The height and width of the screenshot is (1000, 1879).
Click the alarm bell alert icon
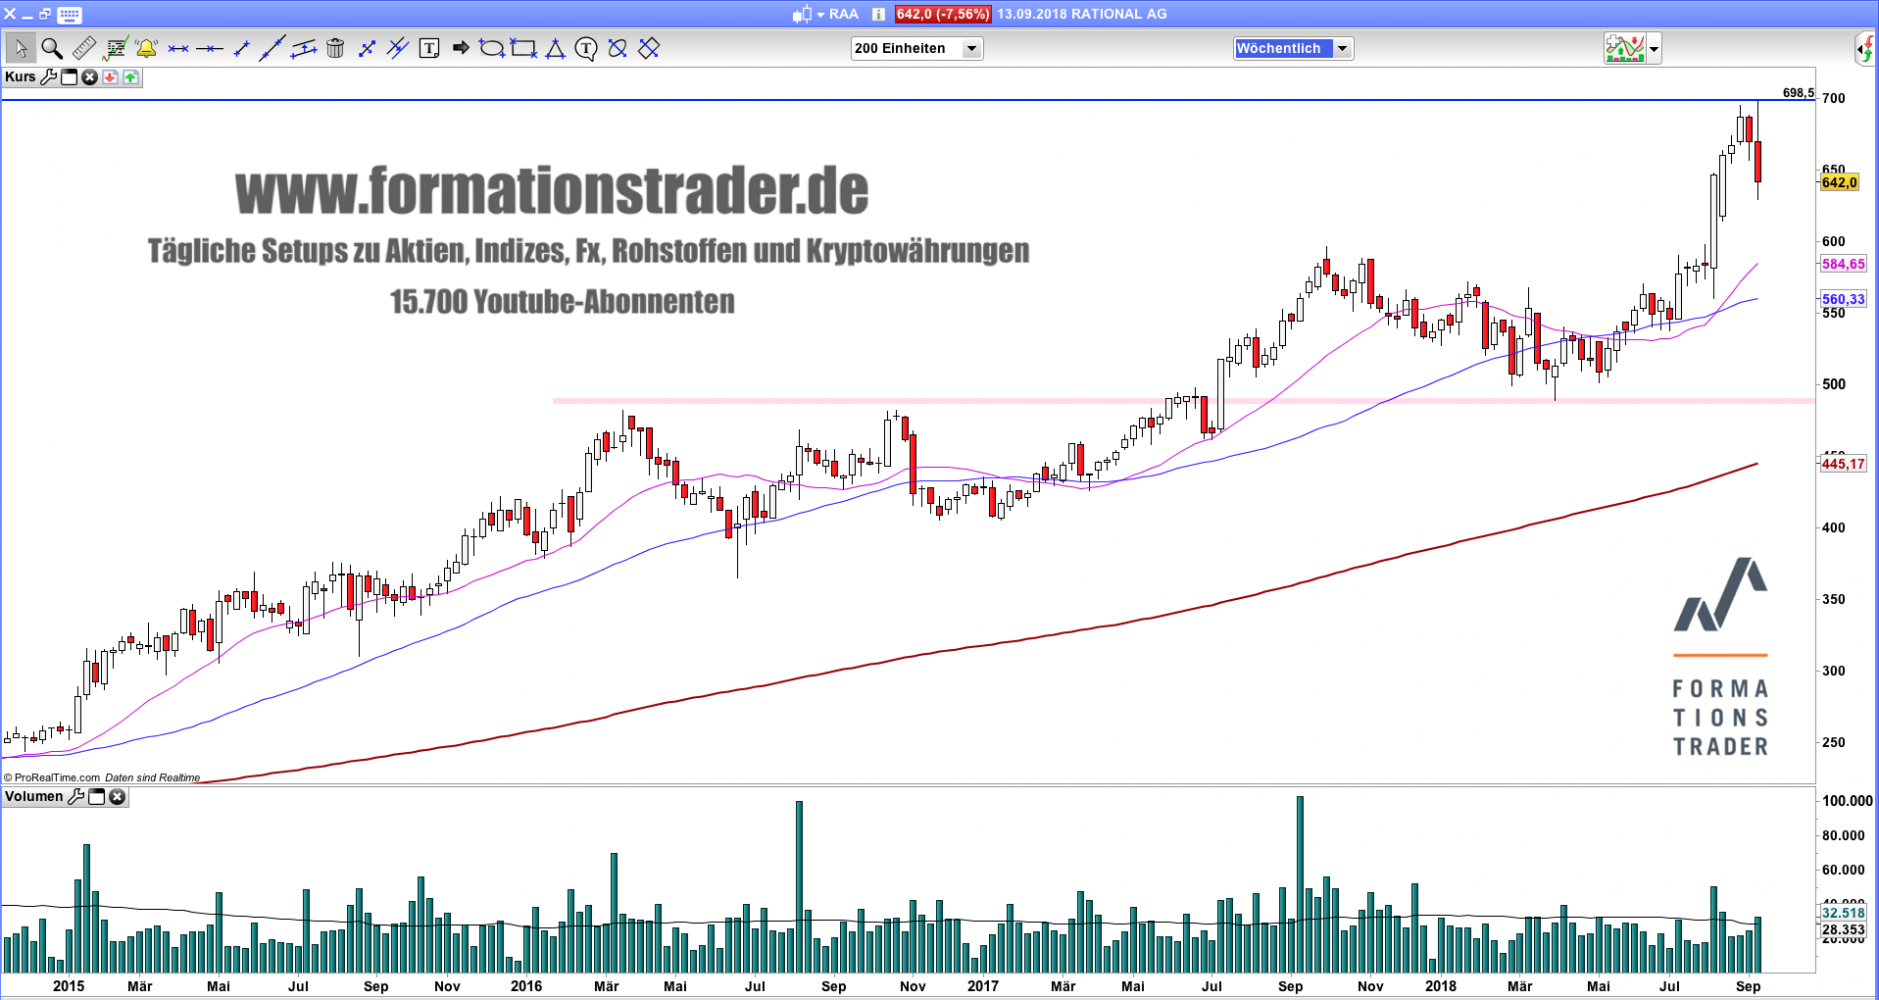(x=147, y=48)
